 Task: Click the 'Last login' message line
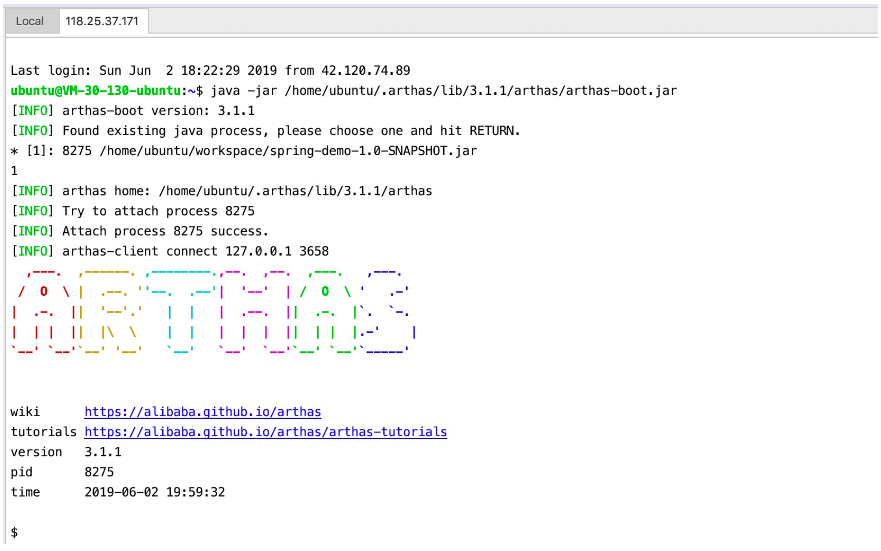(210, 71)
